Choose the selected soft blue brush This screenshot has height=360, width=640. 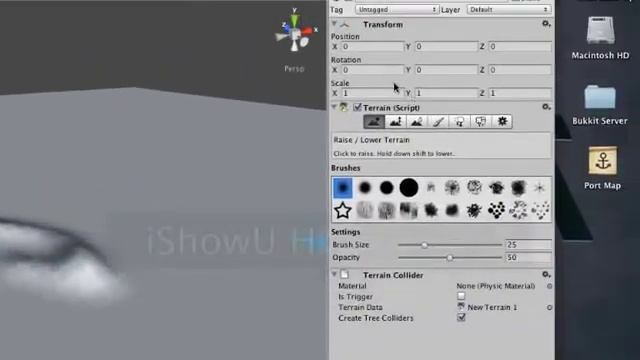click(x=342, y=188)
